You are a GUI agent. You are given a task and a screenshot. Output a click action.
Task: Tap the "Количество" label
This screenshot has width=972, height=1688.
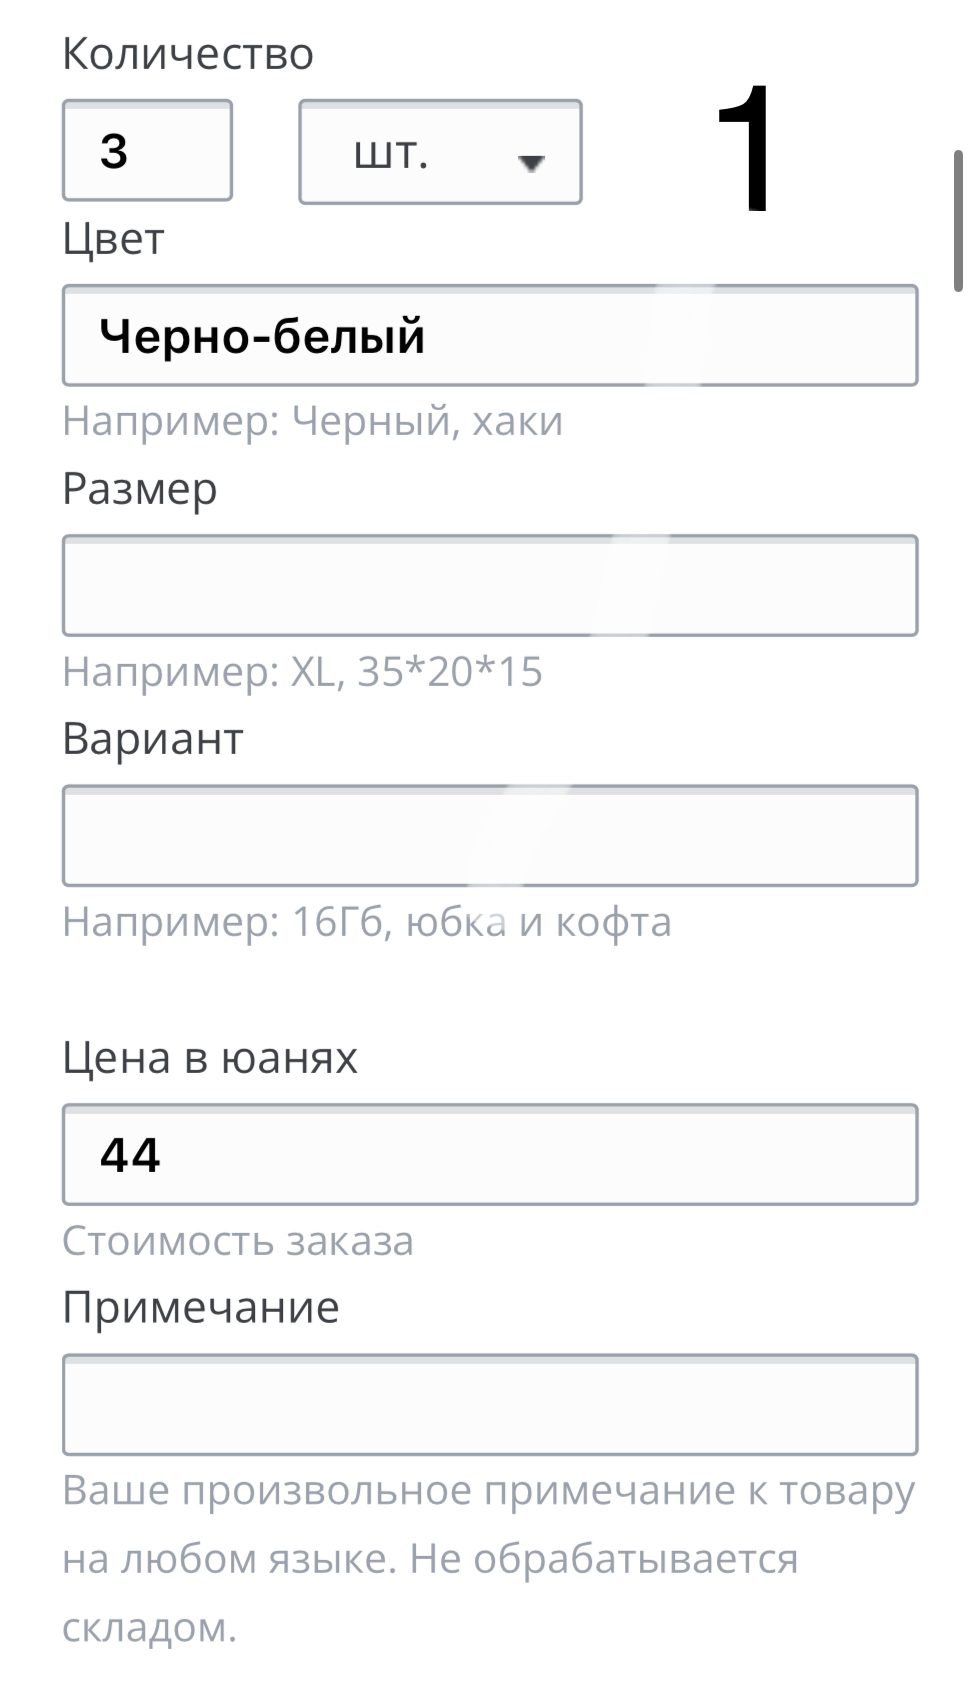pyautogui.click(x=188, y=54)
